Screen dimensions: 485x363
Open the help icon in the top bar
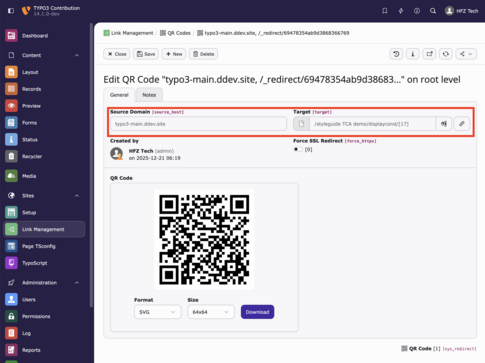[x=417, y=11]
